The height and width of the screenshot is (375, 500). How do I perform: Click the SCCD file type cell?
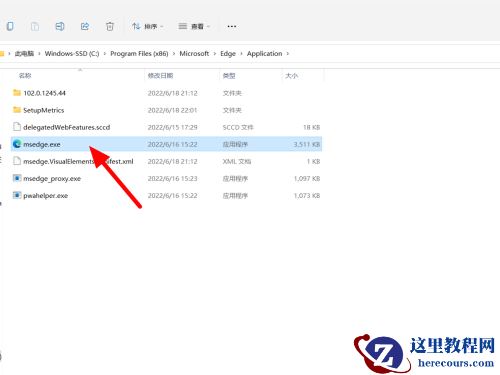[238, 127]
